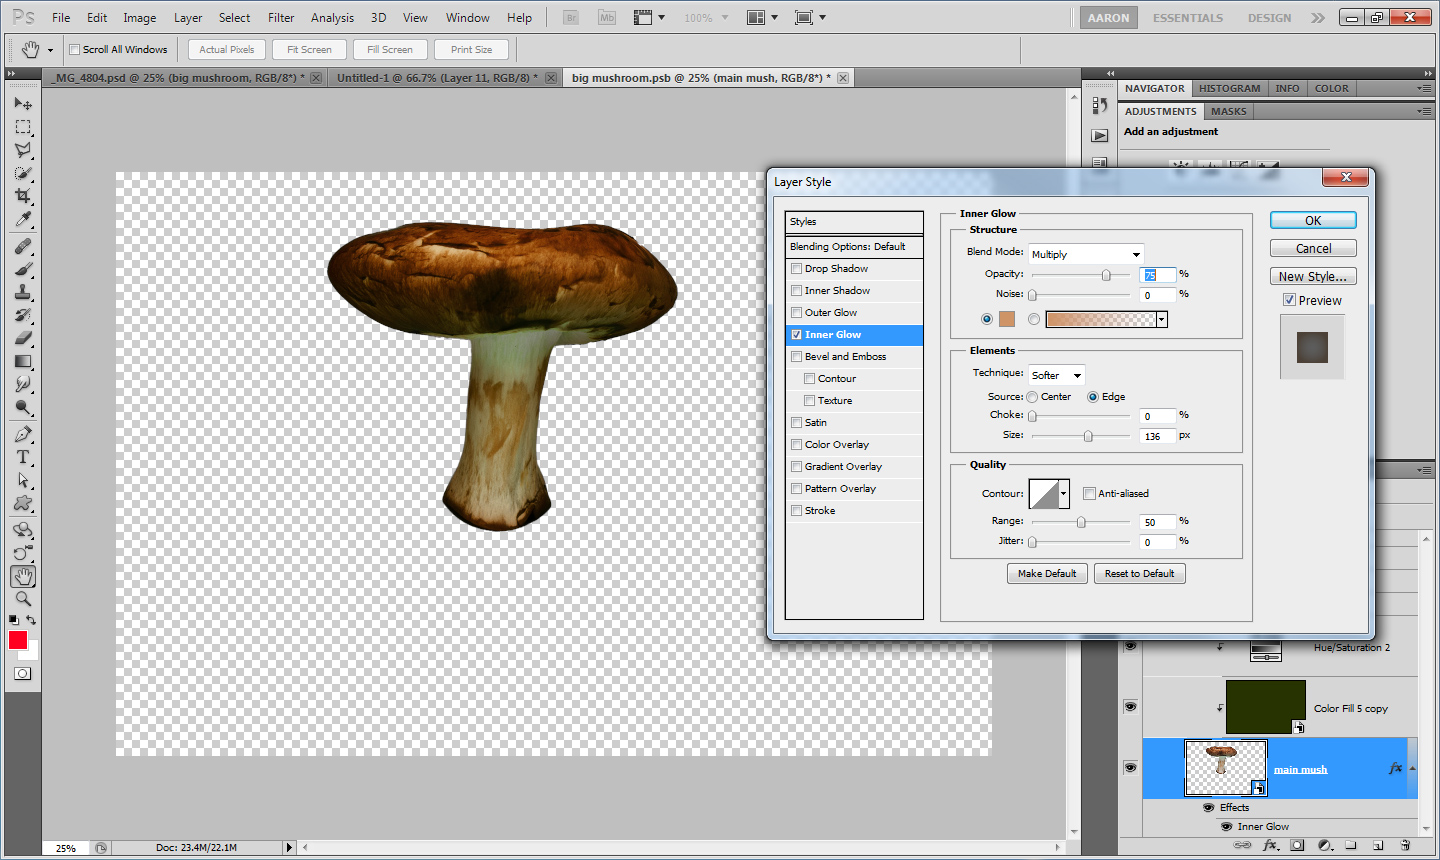The height and width of the screenshot is (860, 1440).
Task: Enable the Drop Shadow checkbox
Action: [797, 268]
